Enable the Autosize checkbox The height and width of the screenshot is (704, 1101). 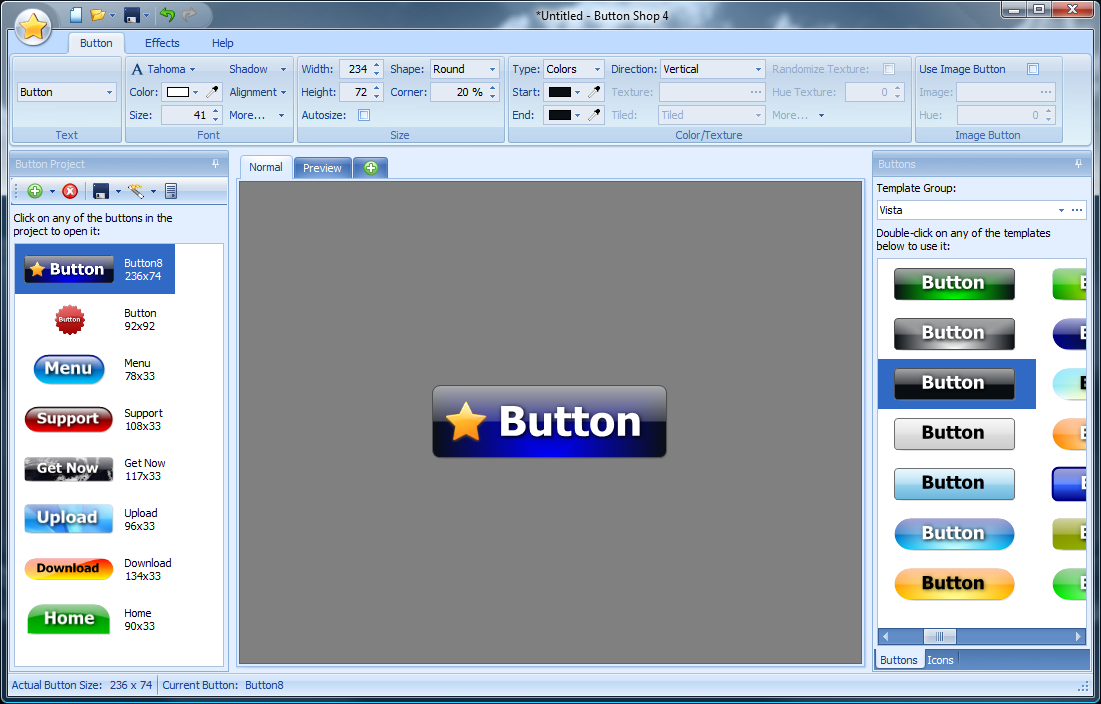pyautogui.click(x=363, y=115)
